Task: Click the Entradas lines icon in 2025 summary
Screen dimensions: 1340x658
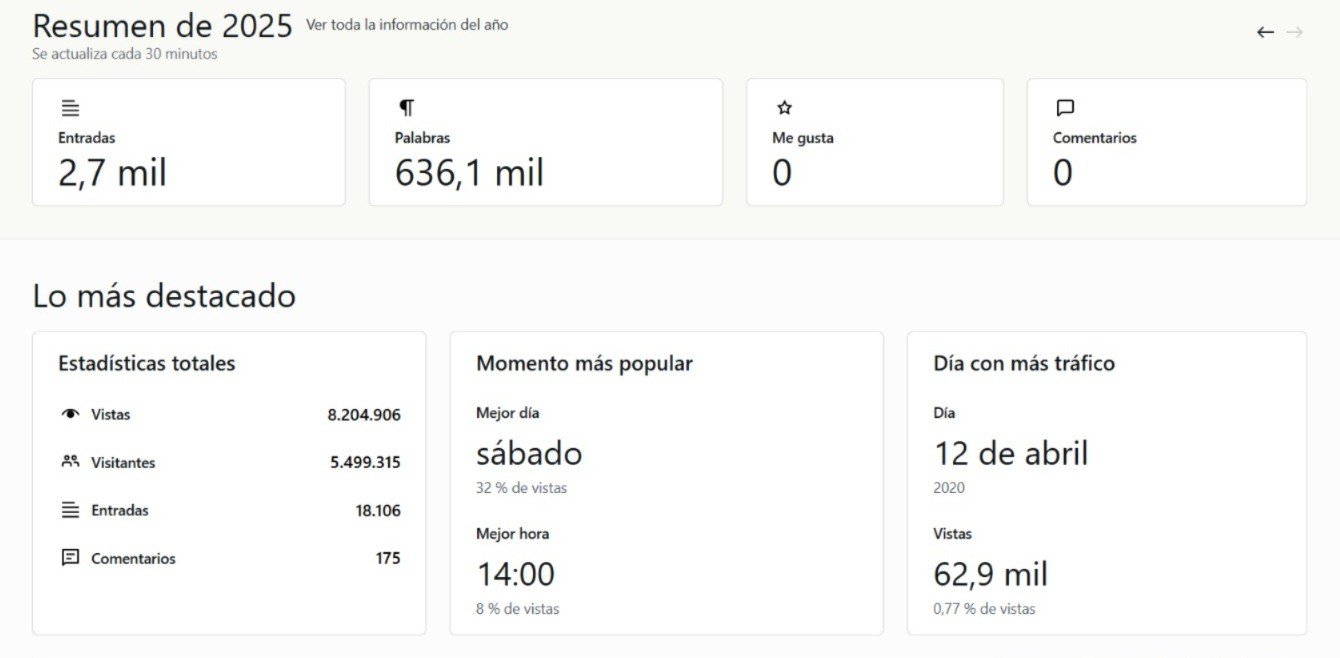Action: pos(70,108)
